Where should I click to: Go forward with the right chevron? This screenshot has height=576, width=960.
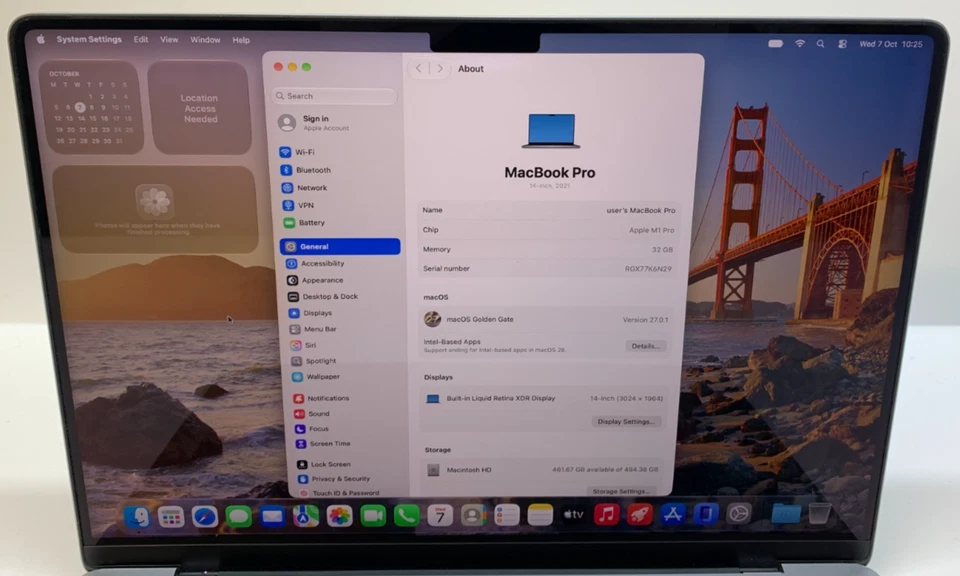click(440, 69)
